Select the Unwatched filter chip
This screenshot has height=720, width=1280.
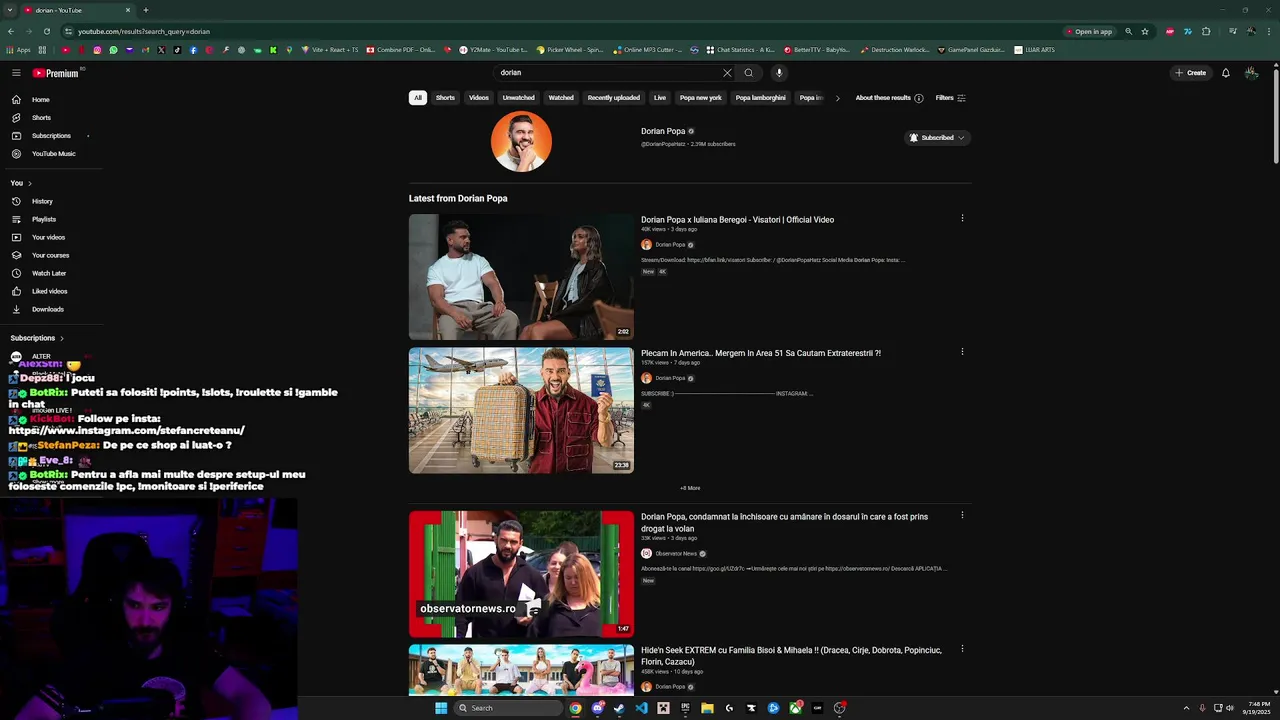(x=518, y=98)
